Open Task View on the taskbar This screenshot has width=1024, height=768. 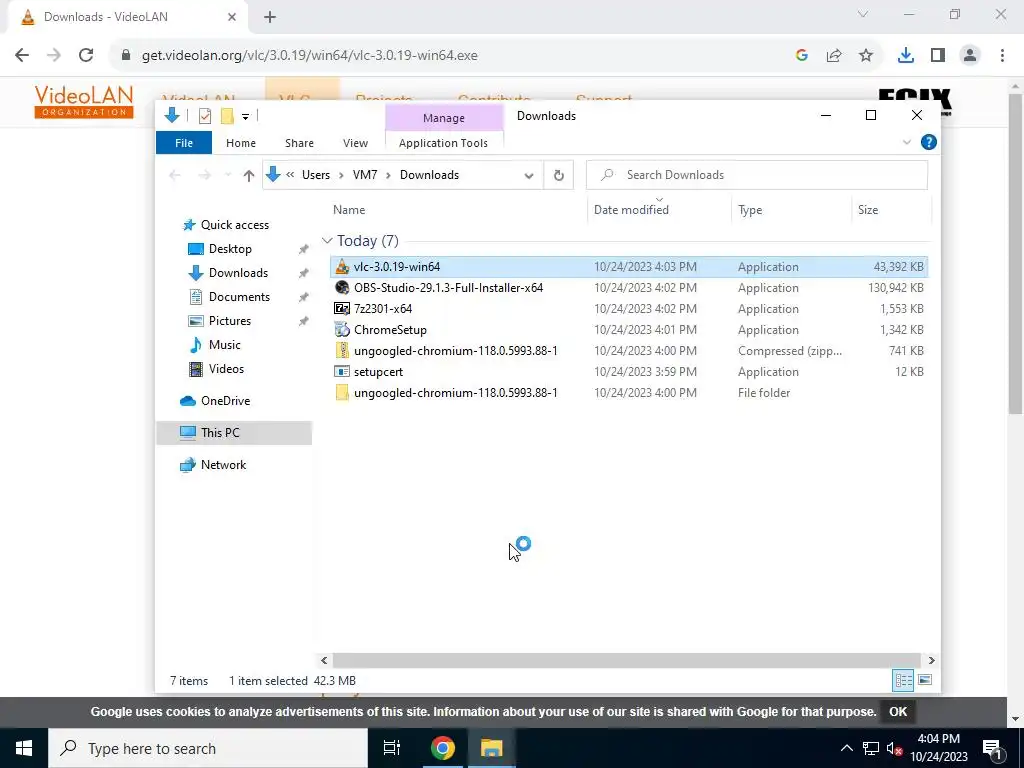click(391, 748)
